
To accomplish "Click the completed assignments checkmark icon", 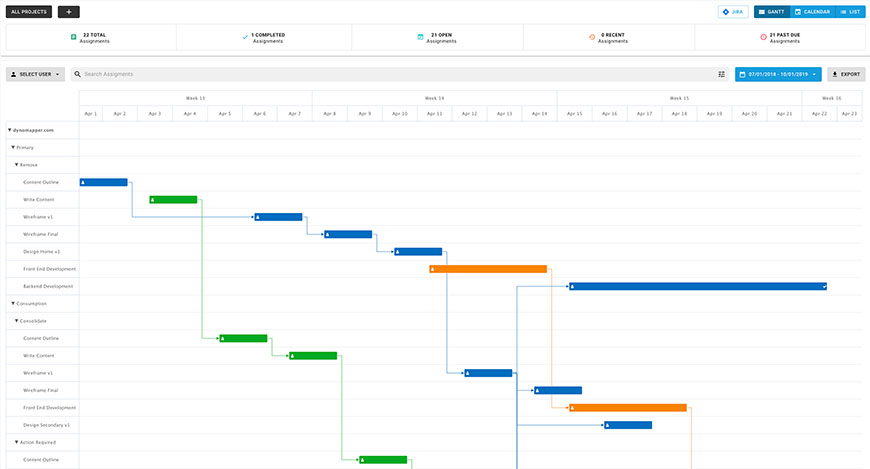I will 245,37.
